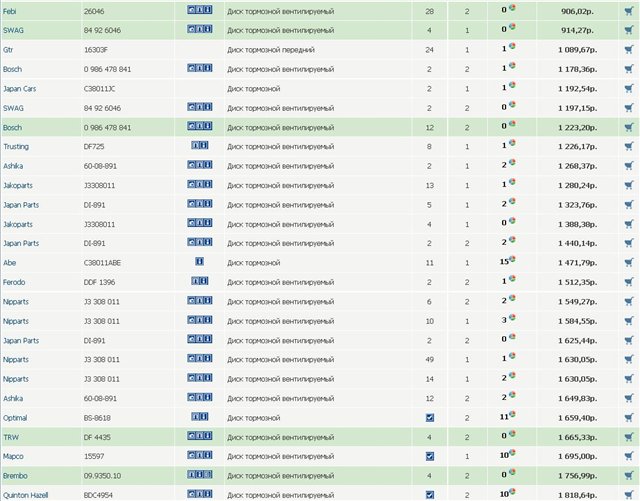Image resolution: width=640 pixels, height=501 pixels.
Task: Click 'Диск тормозной передний' description
Action: 271,50
